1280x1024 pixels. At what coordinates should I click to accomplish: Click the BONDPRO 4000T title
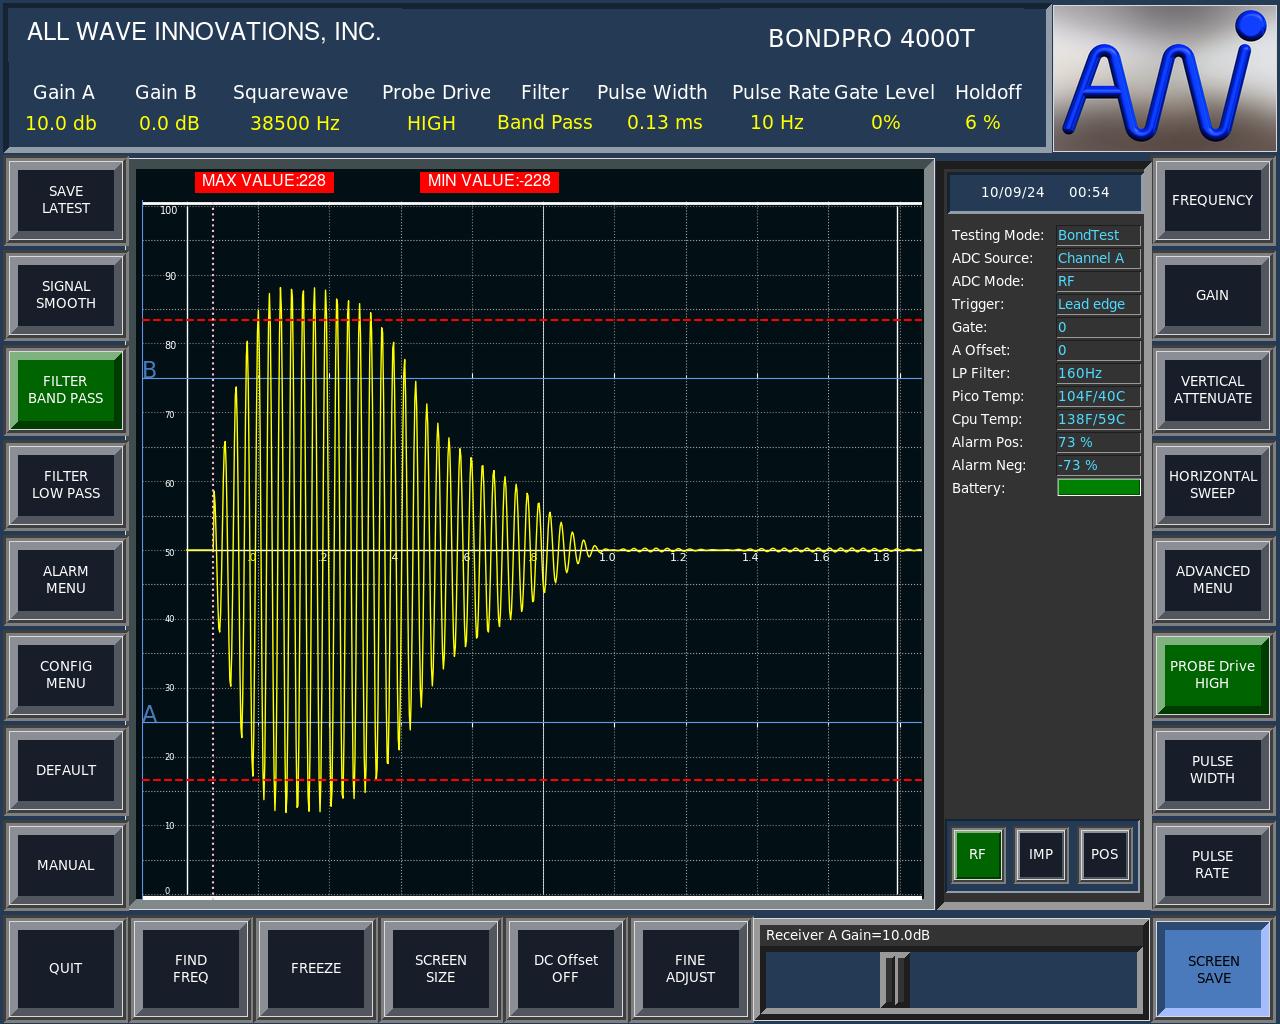871,38
